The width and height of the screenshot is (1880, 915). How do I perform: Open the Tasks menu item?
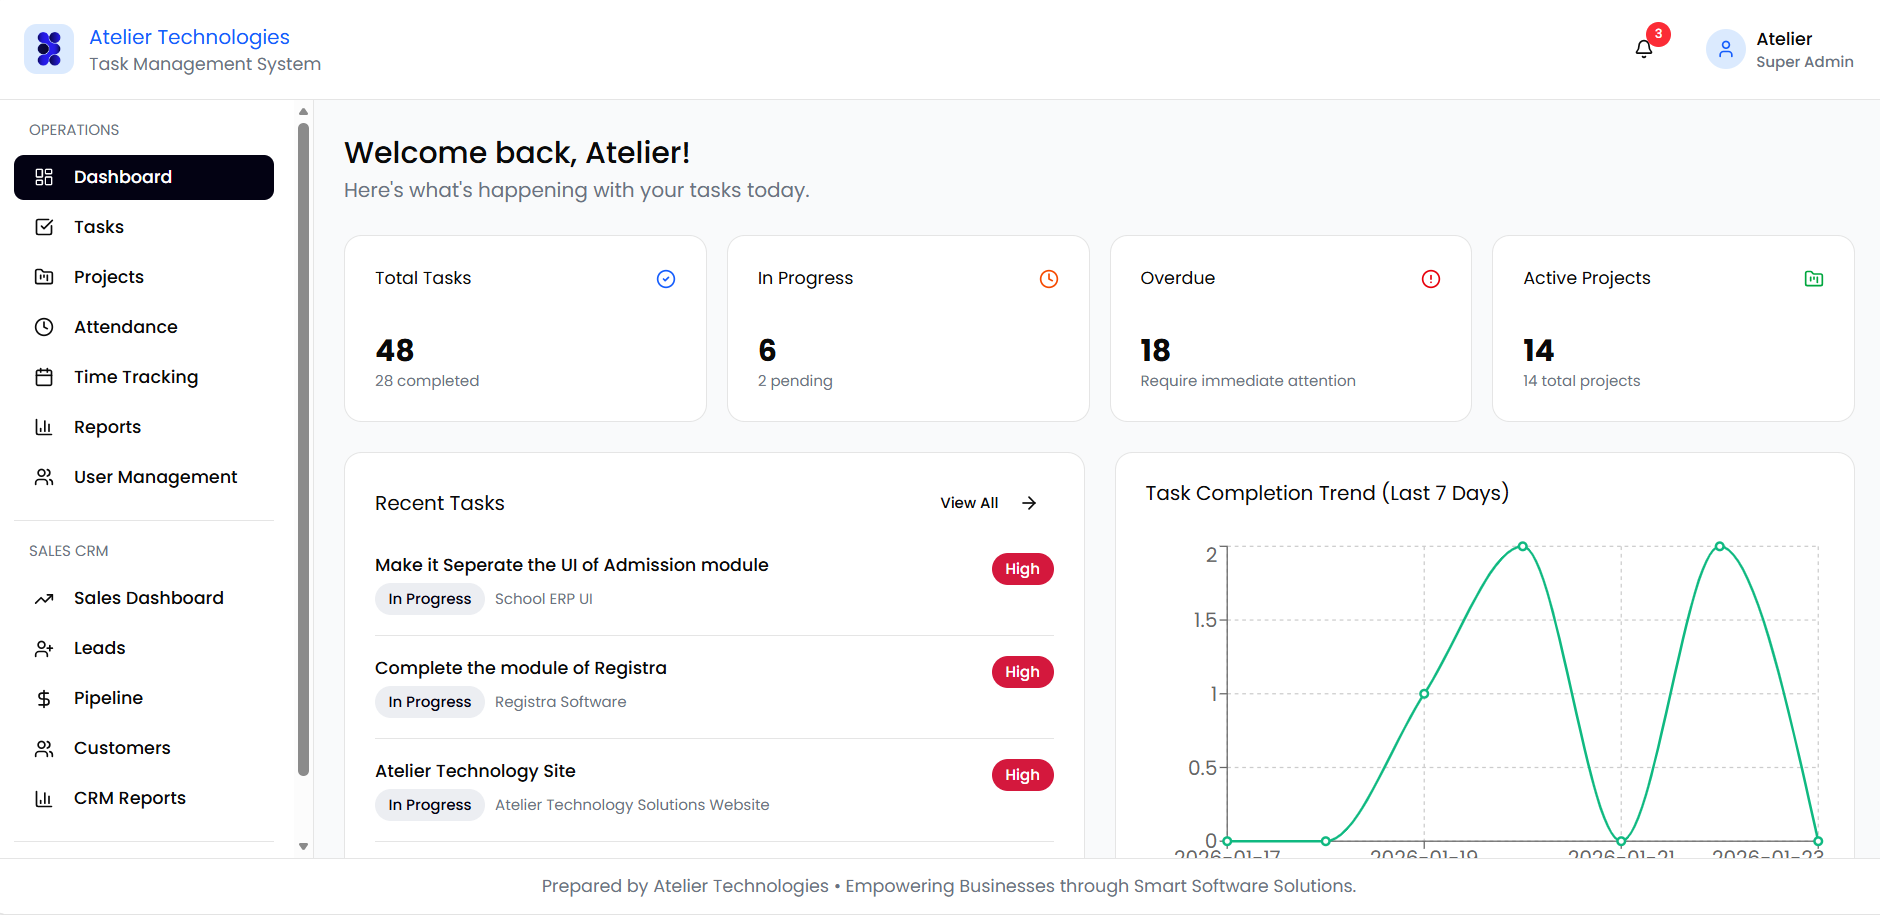point(99,227)
